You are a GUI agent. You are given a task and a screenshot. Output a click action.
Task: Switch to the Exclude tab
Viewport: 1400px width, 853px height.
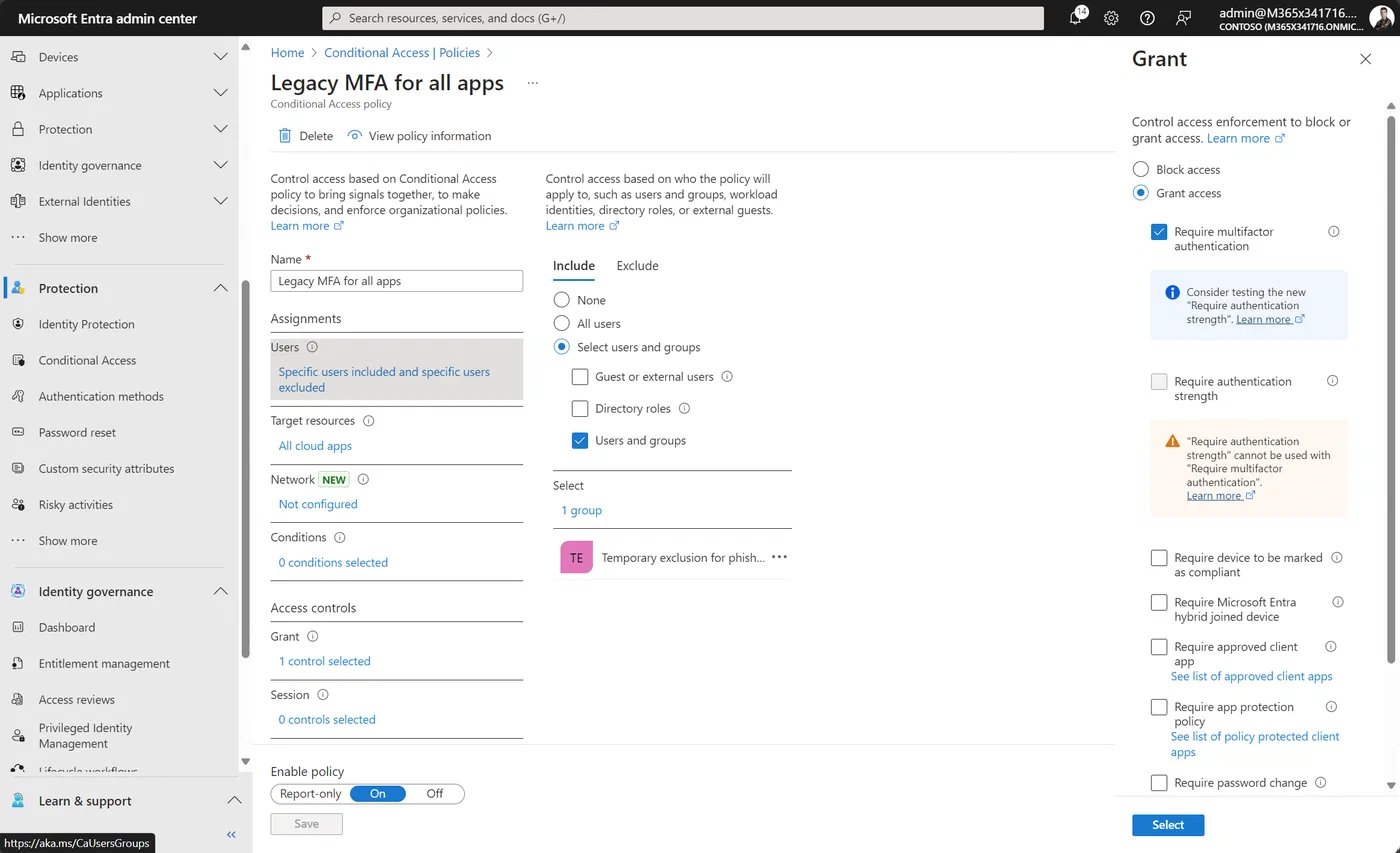(637, 266)
